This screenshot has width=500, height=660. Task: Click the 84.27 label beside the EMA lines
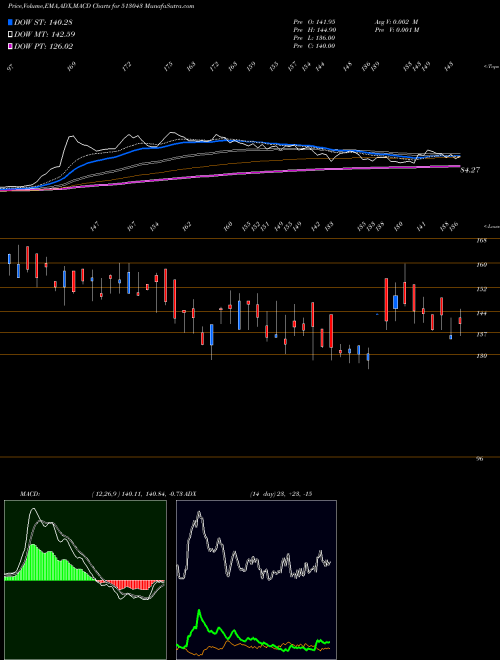(470, 170)
